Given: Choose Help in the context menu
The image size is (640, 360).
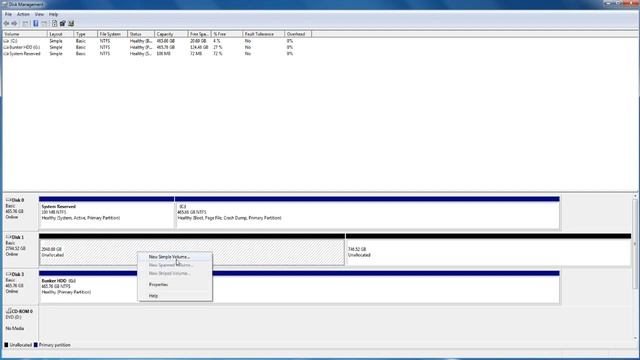Looking at the screenshot, I should [175, 296].
